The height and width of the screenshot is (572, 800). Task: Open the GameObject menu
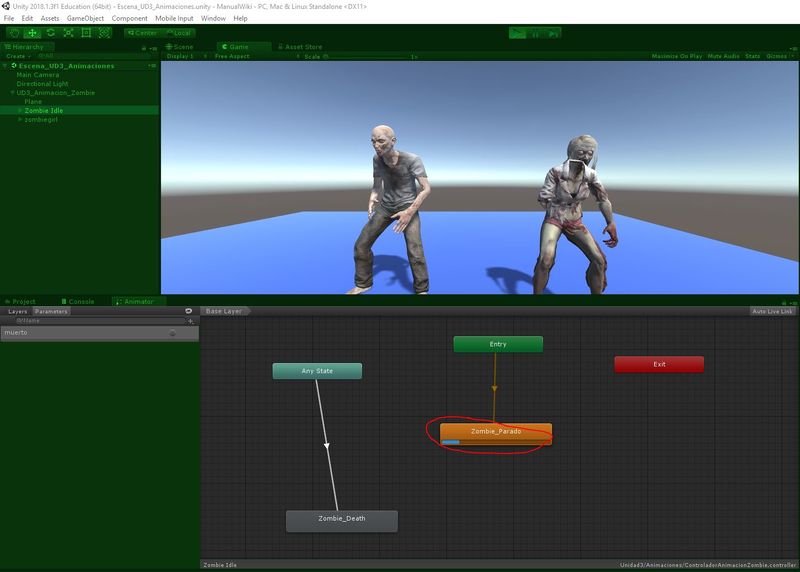click(85, 18)
